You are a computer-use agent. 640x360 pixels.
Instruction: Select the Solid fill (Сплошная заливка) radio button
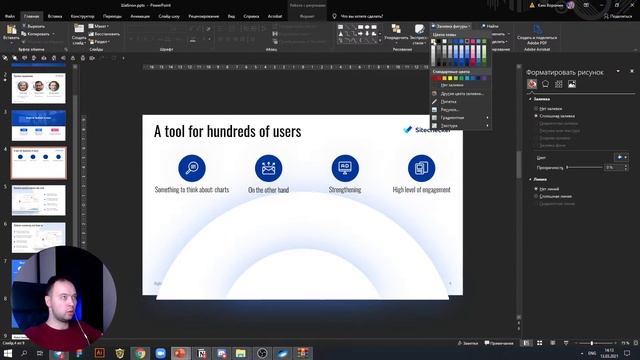tap(536, 116)
